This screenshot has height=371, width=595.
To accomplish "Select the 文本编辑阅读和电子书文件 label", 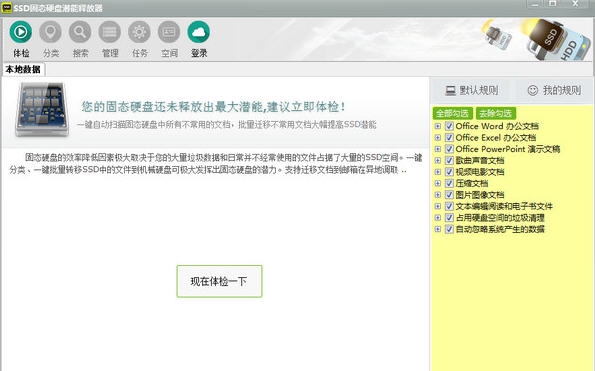I will 504,206.
